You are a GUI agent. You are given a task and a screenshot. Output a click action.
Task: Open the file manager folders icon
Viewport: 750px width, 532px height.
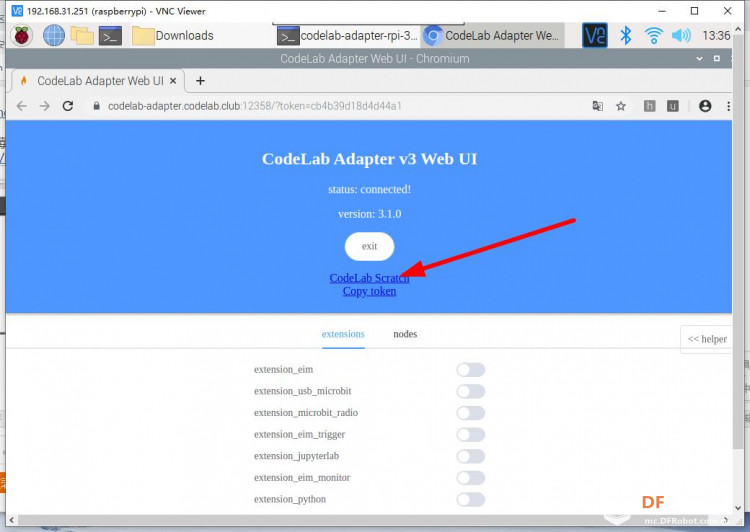point(82,35)
